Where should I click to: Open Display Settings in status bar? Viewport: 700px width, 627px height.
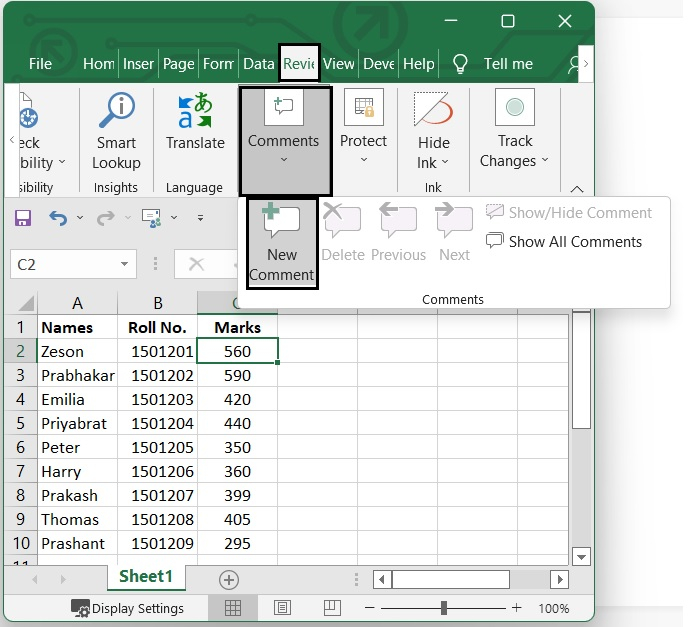[127, 608]
